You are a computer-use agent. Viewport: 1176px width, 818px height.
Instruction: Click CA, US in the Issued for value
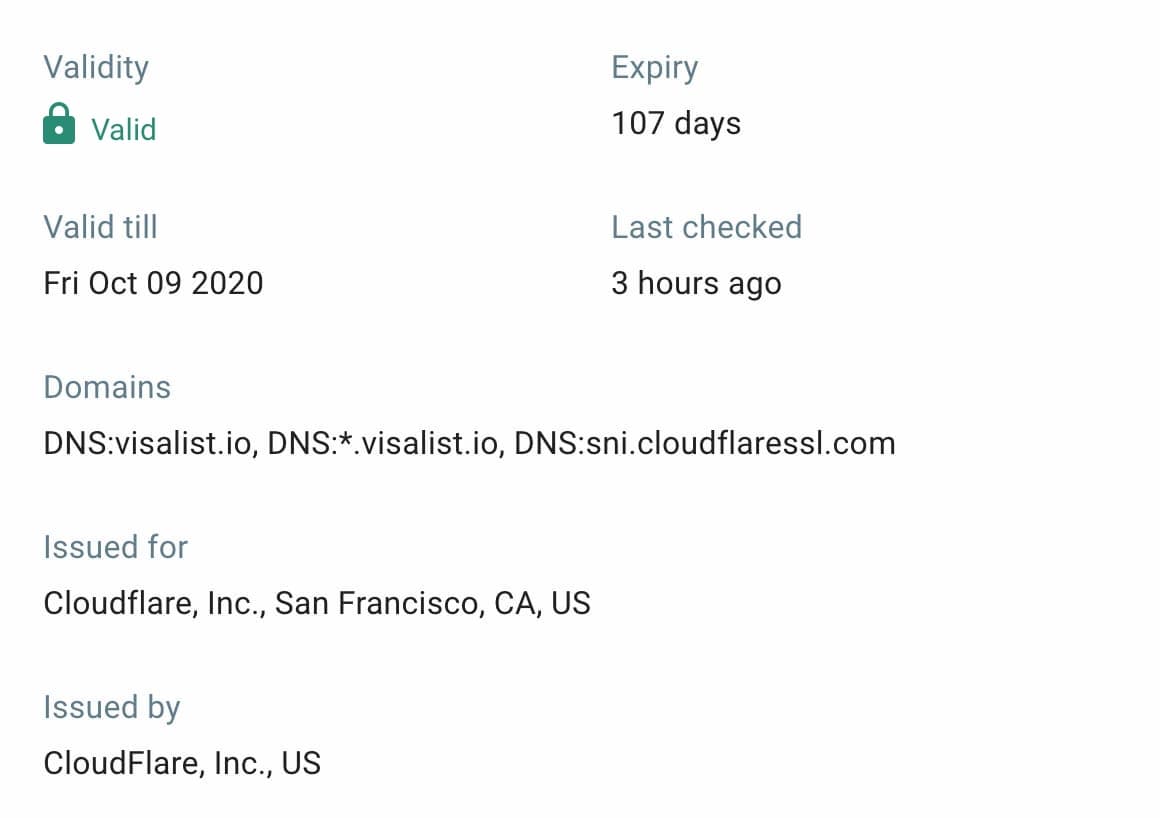[542, 604]
